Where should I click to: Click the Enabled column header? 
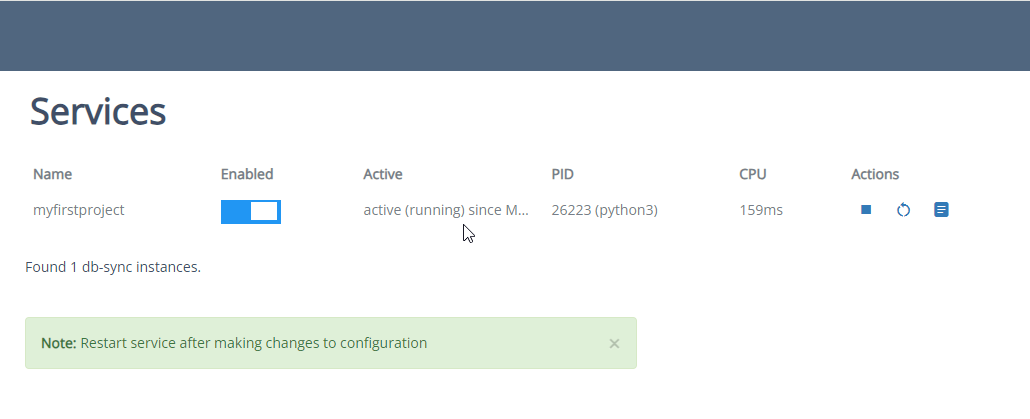click(247, 174)
